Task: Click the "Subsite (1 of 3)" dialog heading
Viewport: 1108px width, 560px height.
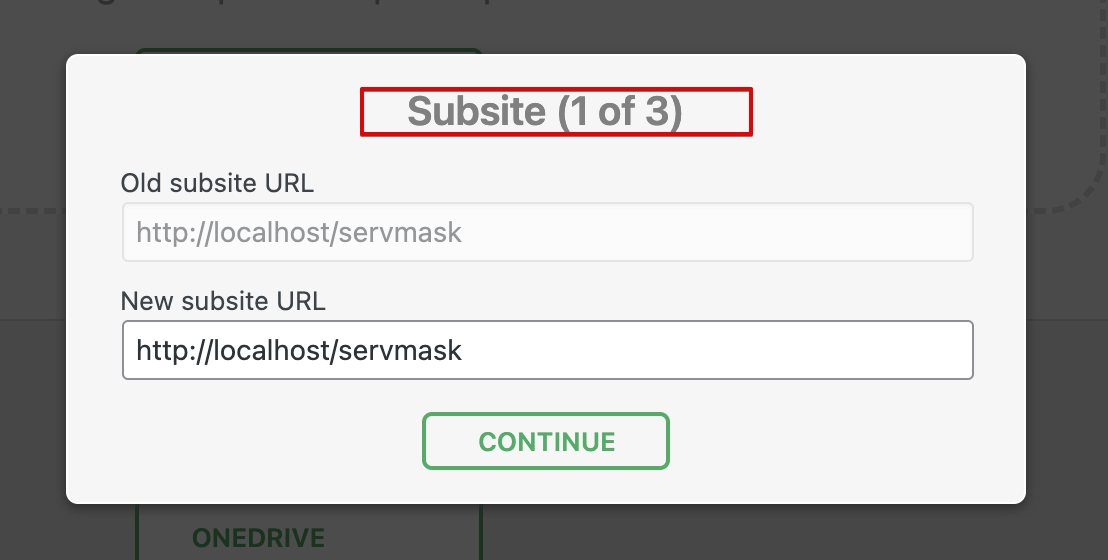Action: click(545, 111)
